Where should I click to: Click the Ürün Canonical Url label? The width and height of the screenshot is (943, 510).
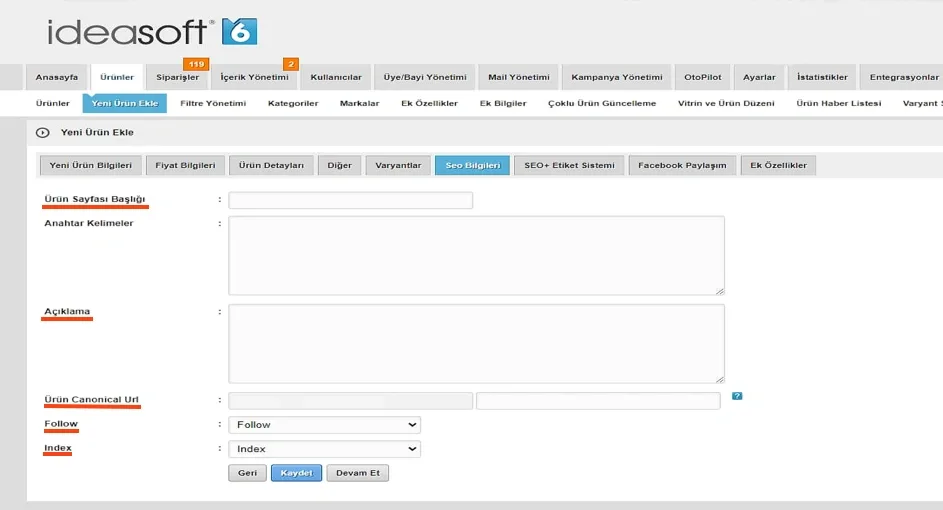91,399
